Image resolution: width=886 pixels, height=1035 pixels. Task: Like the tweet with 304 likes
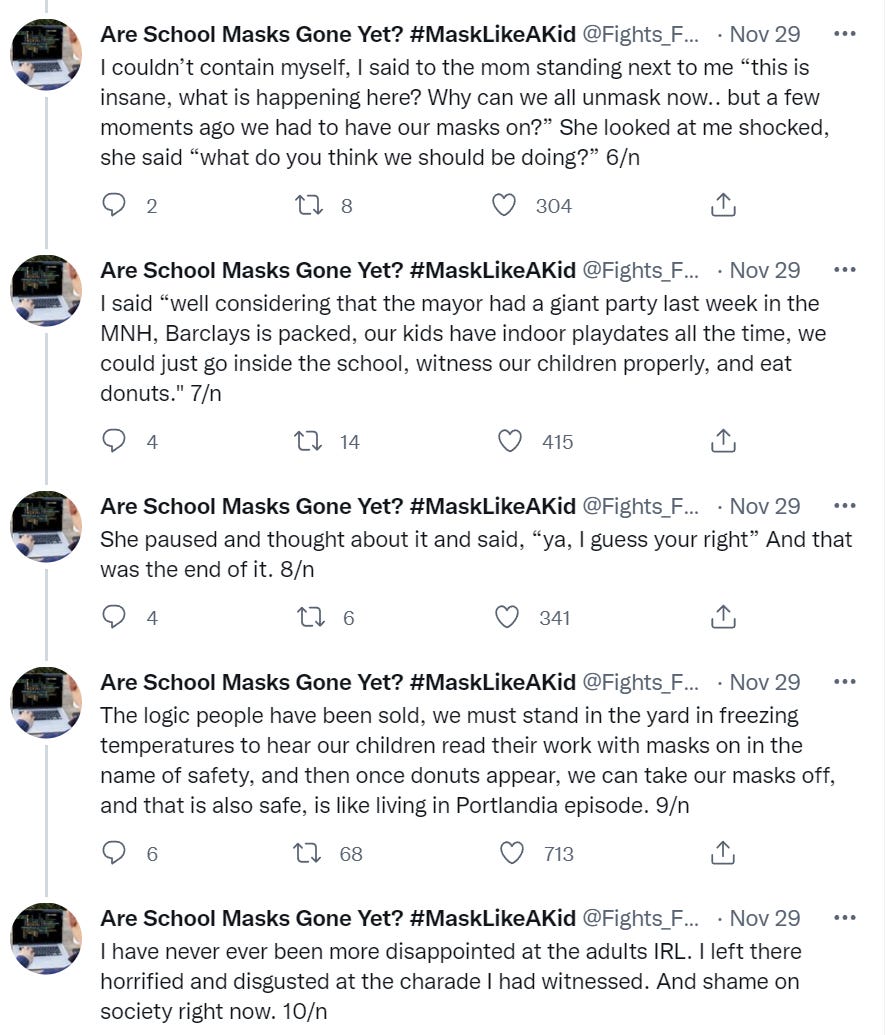coord(505,205)
